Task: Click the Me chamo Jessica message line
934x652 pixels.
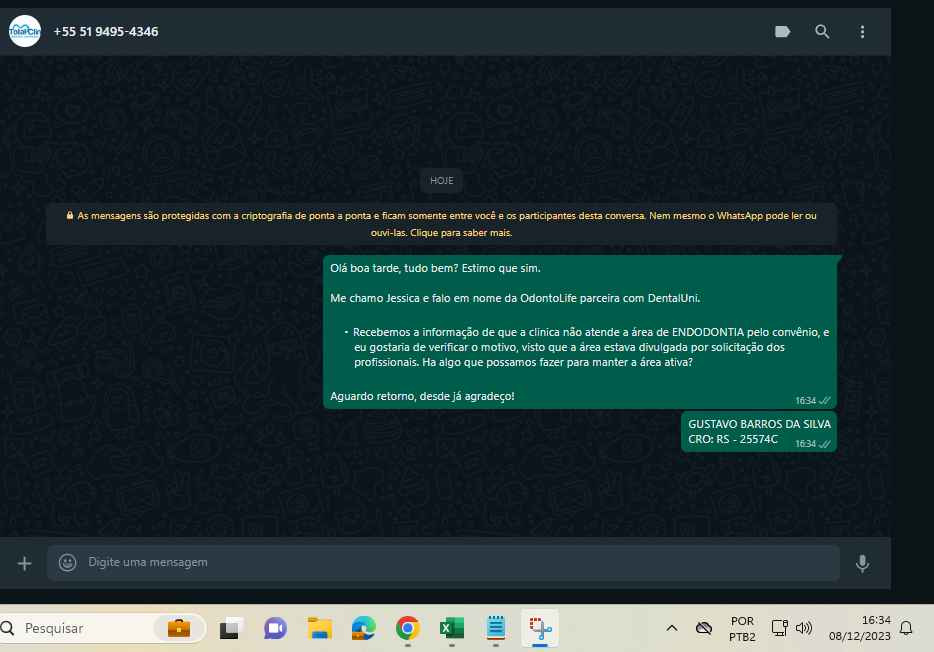Action: tap(515, 298)
